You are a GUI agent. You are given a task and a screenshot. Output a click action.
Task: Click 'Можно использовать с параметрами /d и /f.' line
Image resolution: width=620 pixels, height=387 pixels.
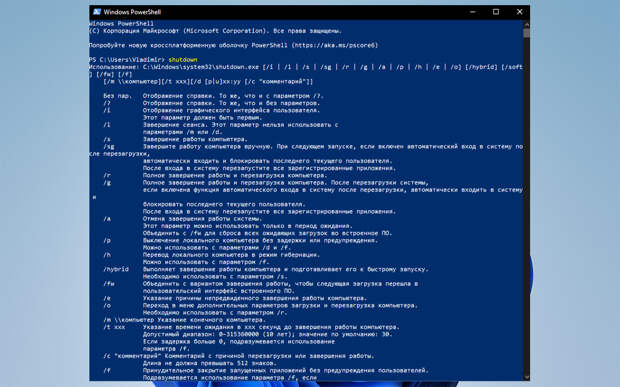217,247
